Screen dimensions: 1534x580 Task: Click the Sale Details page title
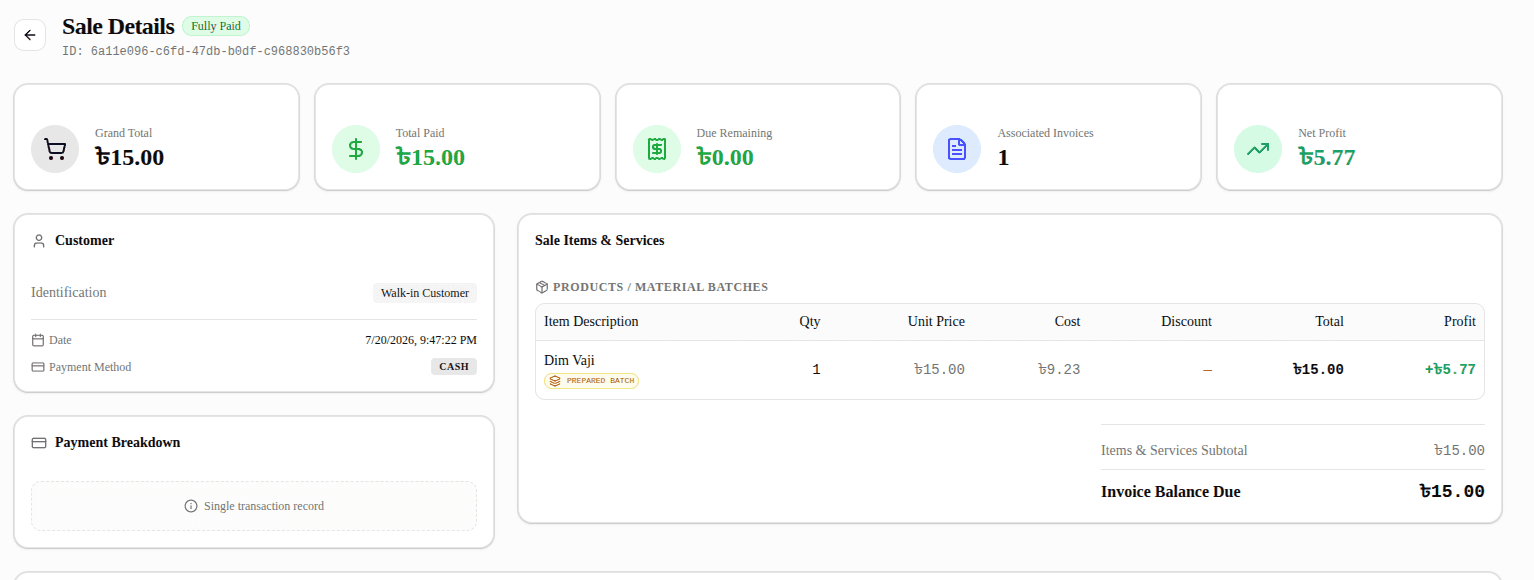click(x=118, y=27)
